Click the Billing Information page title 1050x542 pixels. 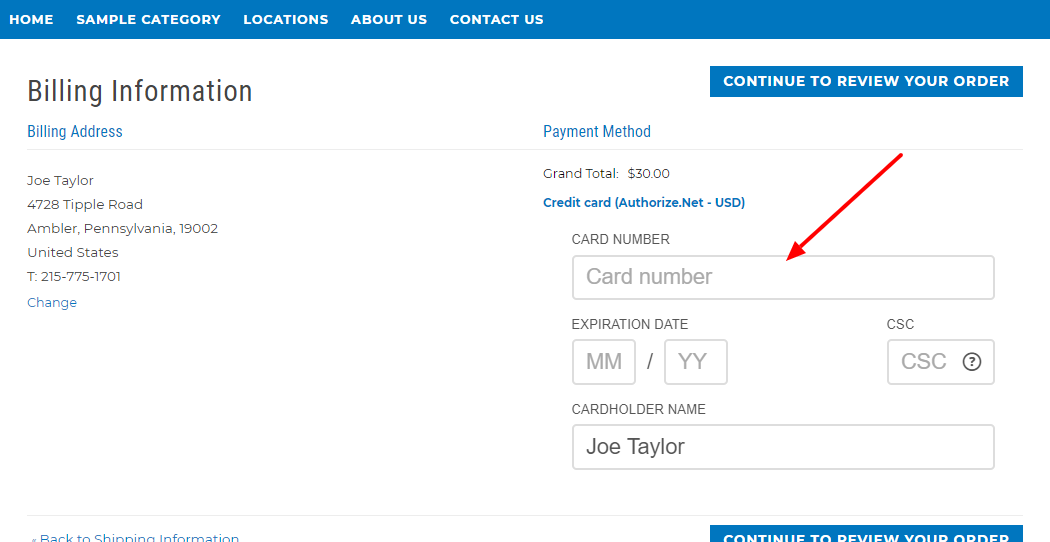140,91
